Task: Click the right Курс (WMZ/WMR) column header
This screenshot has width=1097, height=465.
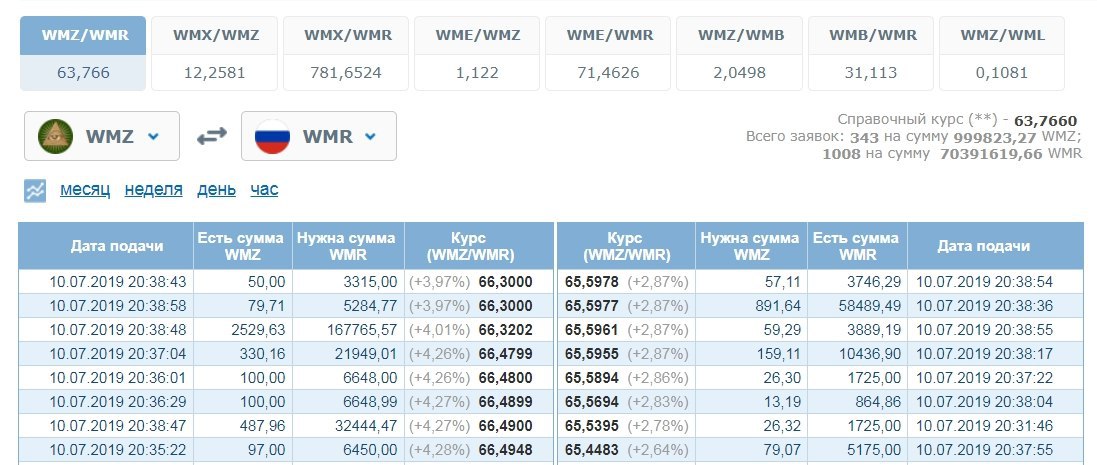Action: [x=625, y=246]
